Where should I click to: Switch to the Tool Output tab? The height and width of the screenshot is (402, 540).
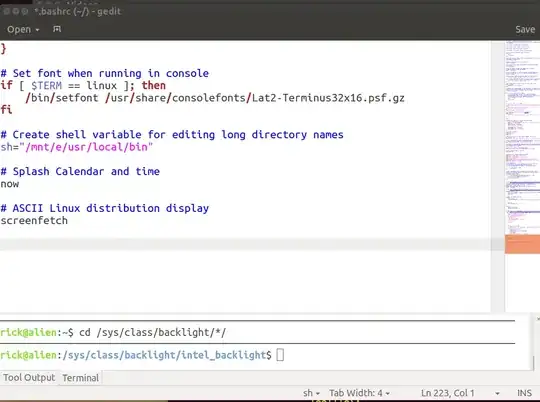point(29,378)
